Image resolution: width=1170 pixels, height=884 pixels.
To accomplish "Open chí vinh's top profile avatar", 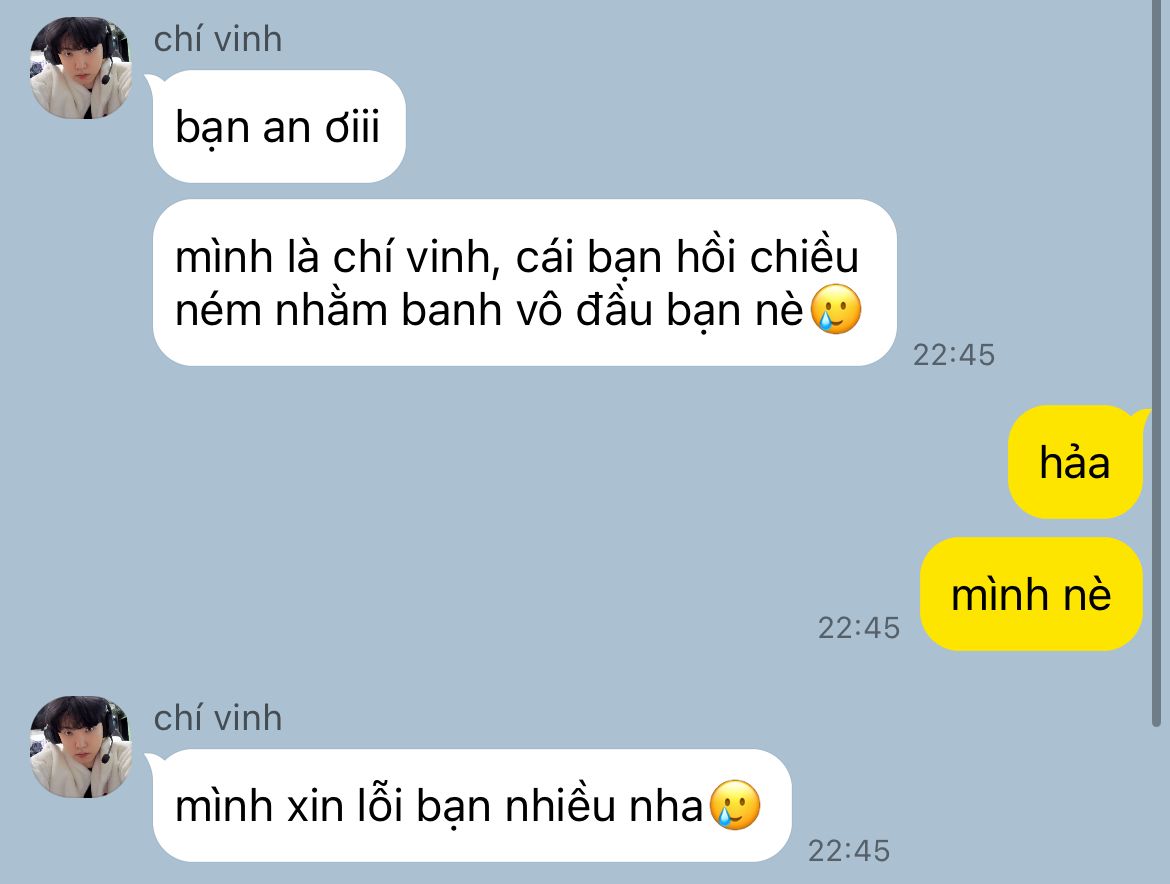I will [x=81, y=68].
